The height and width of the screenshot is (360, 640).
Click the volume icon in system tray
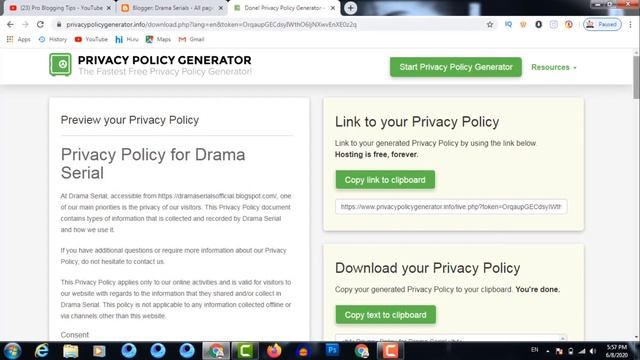tap(593, 351)
